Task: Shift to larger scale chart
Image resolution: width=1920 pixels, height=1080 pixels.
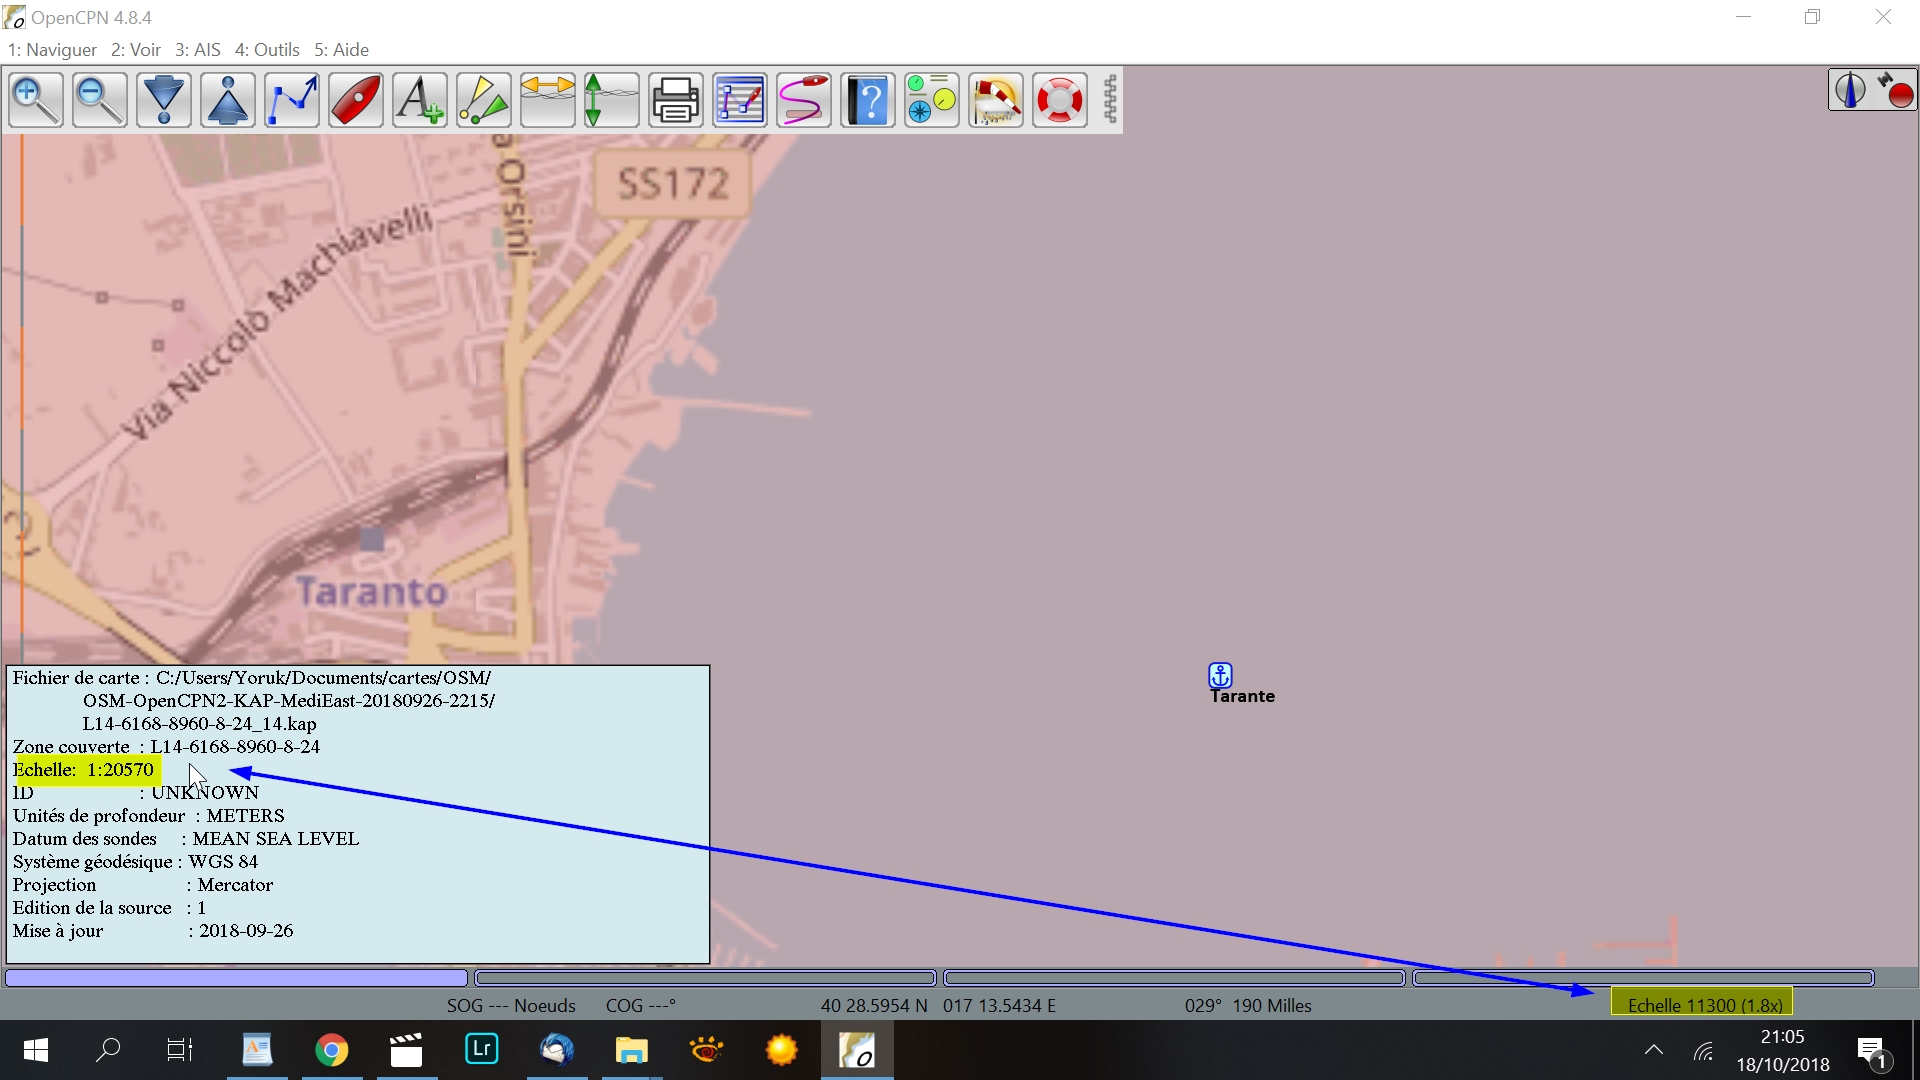Action: point(164,100)
